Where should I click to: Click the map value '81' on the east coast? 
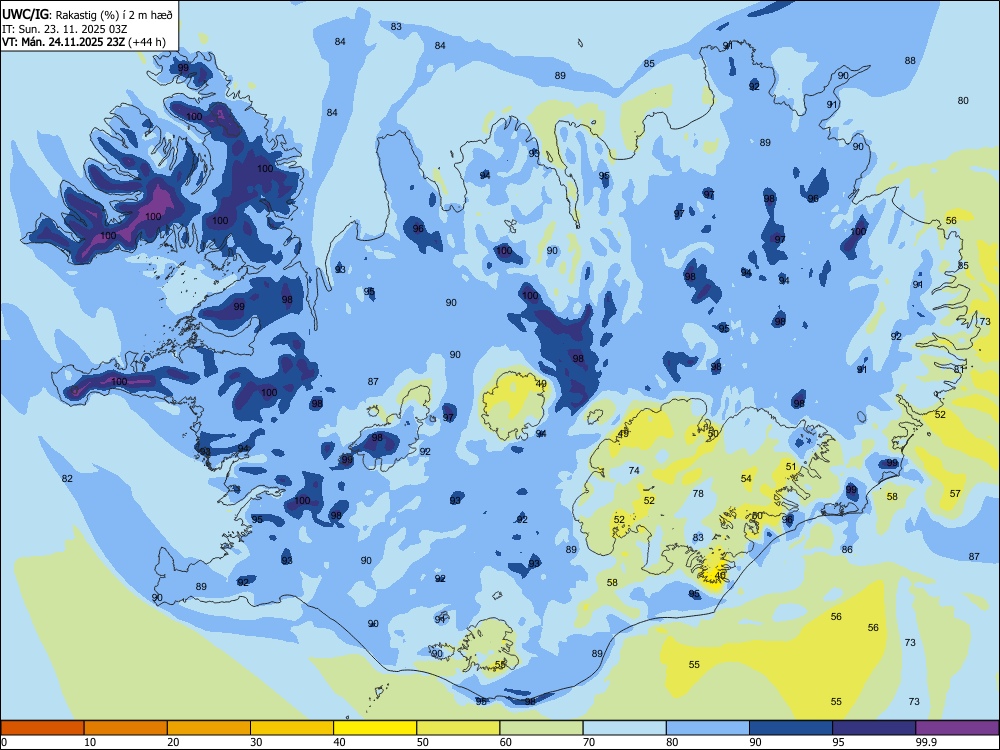point(959,369)
